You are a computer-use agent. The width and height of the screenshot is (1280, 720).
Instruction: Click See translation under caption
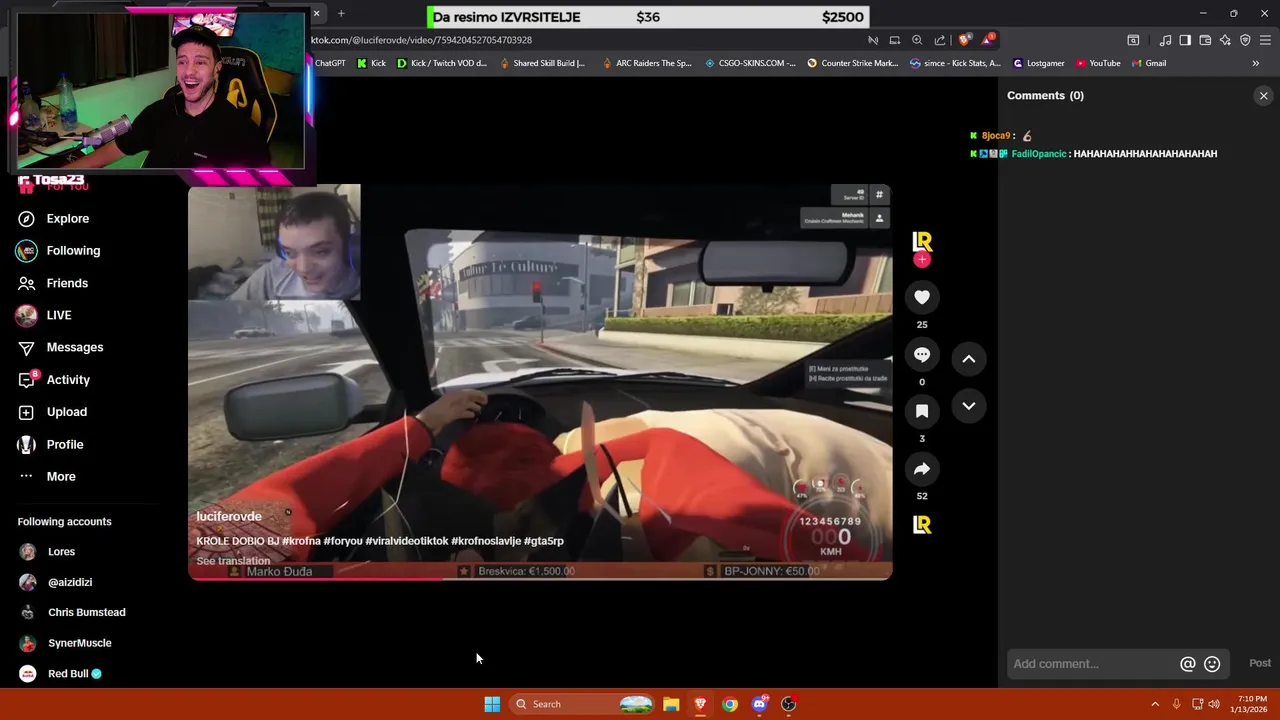233,561
